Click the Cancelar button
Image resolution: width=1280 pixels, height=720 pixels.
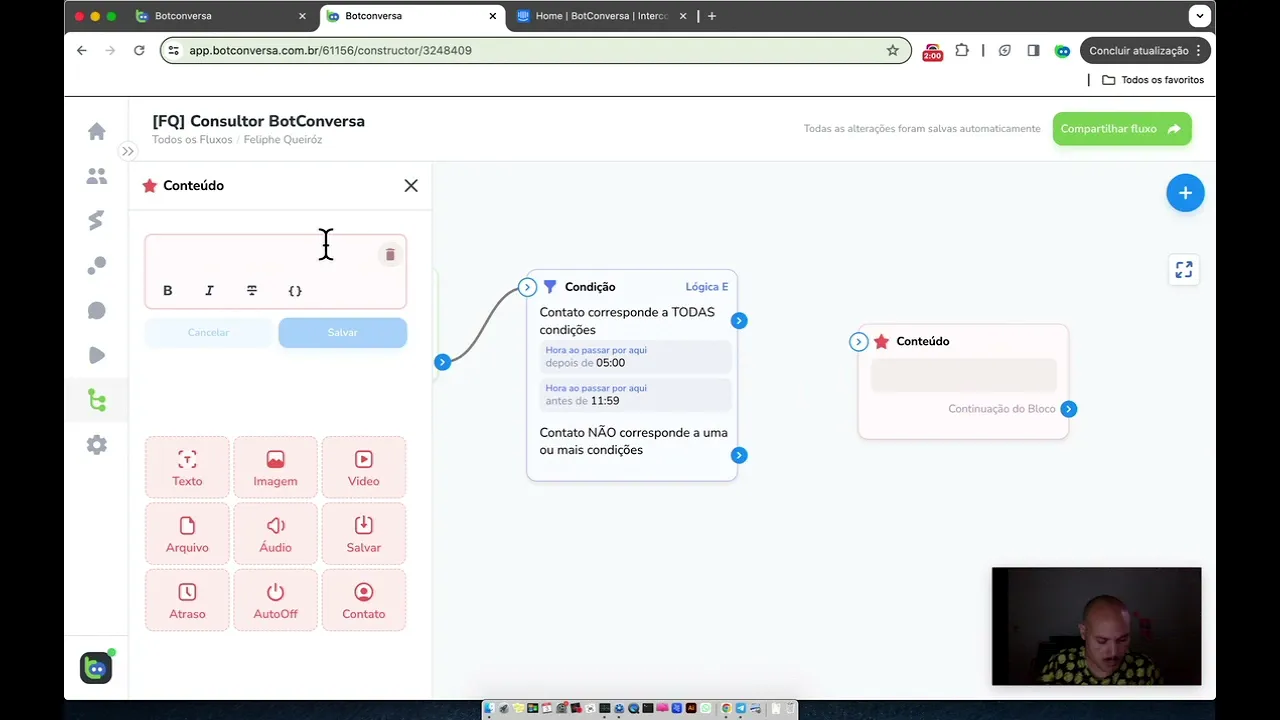tap(209, 332)
